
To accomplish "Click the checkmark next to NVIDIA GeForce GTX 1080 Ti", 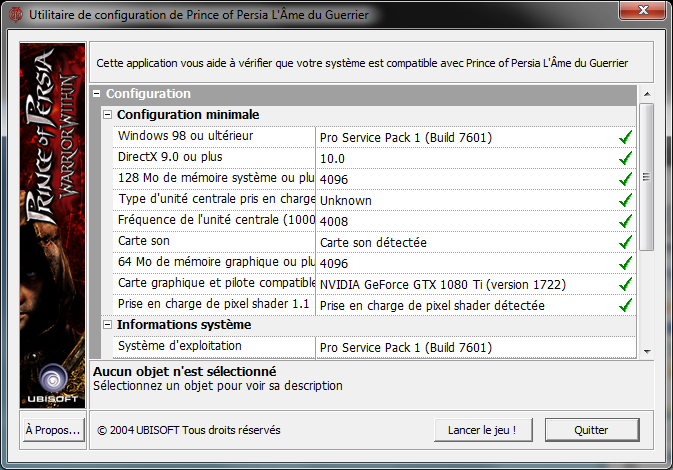I will click(625, 284).
